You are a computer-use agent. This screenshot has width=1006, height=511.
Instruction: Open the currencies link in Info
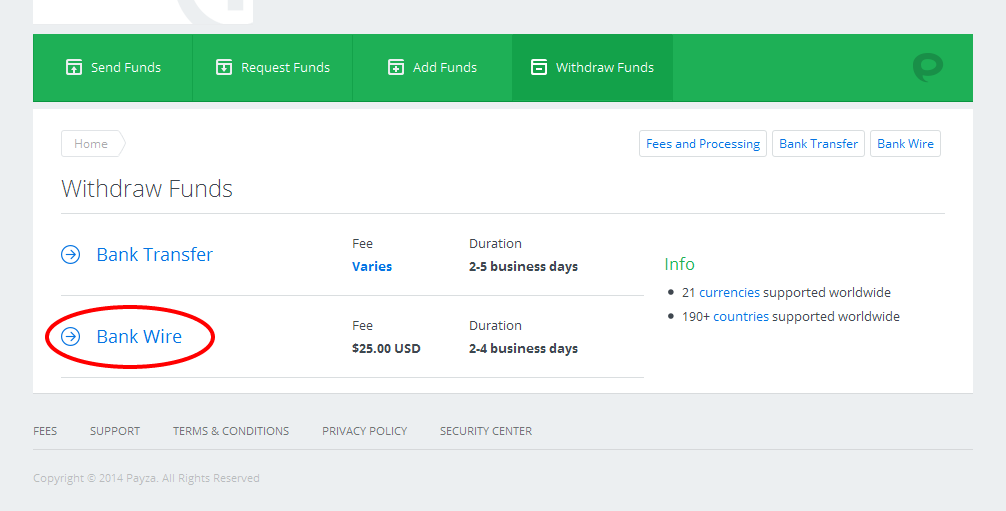pos(729,293)
